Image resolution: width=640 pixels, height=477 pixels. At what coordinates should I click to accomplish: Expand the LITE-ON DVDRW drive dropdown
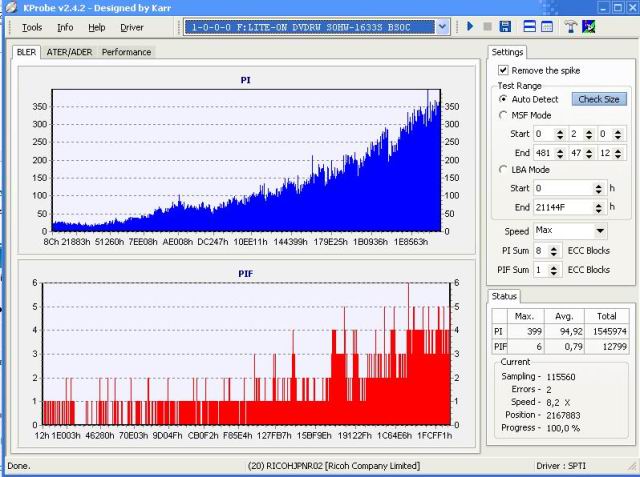click(x=442, y=27)
